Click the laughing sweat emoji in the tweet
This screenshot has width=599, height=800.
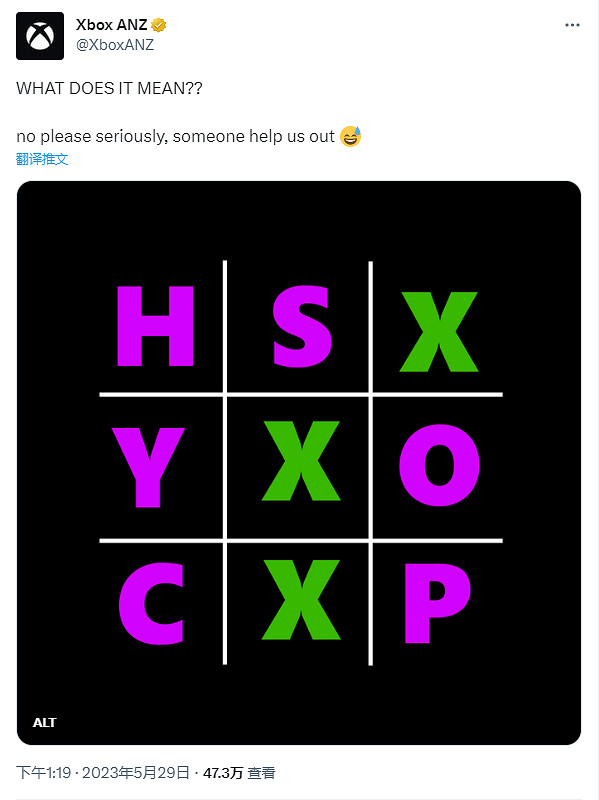coord(350,135)
